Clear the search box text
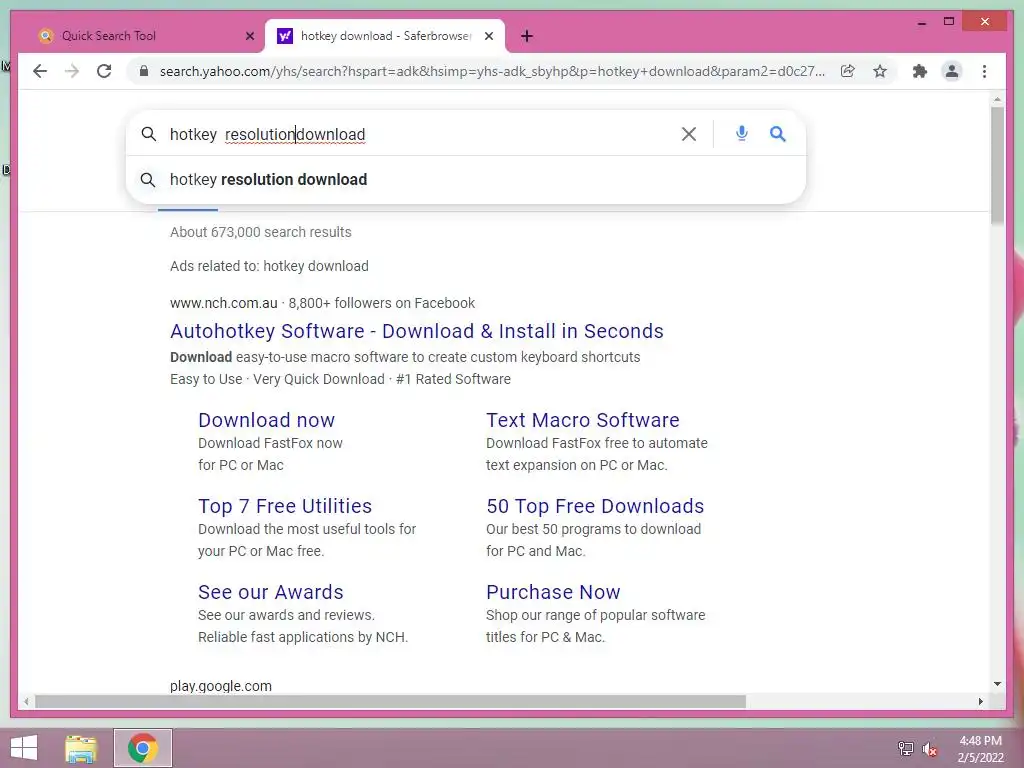 688,134
